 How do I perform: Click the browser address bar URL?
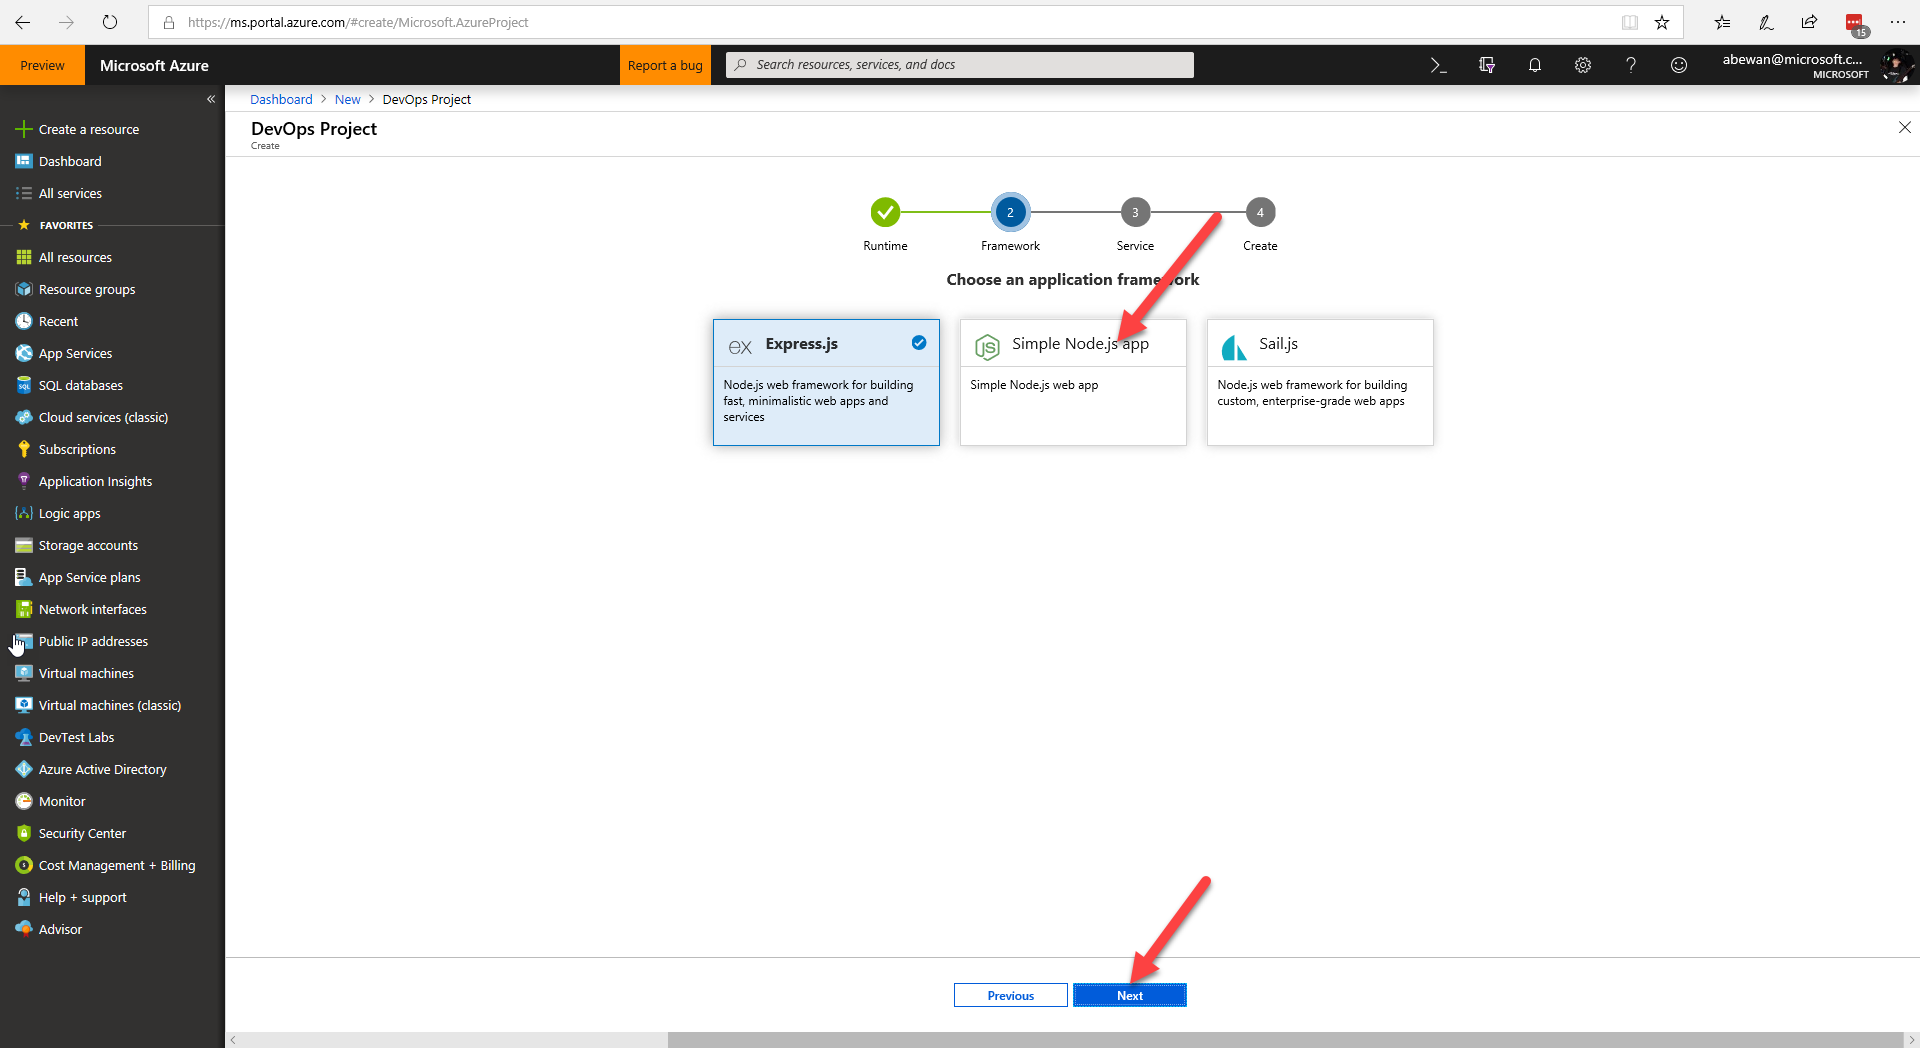358,22
